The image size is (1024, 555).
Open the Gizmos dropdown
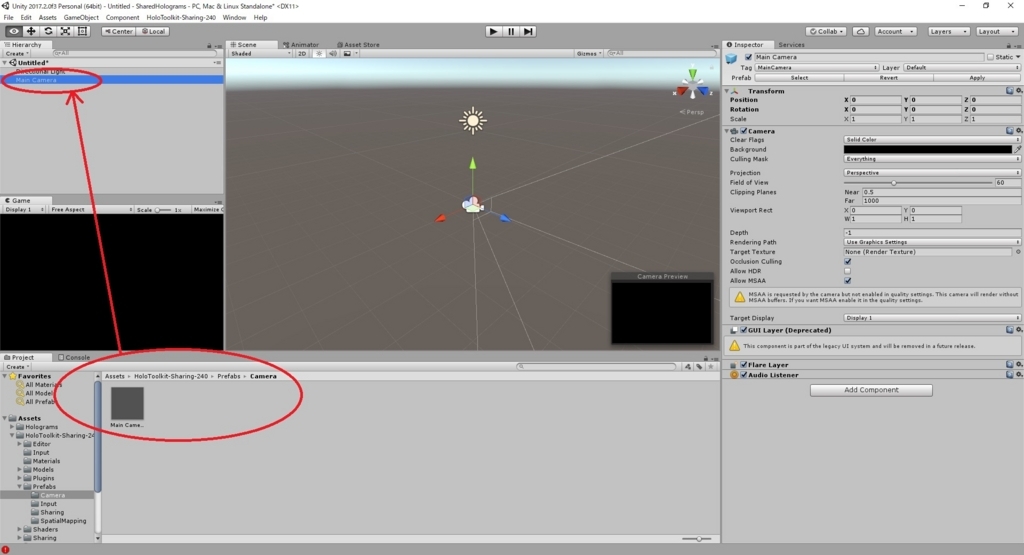[589, 54]
